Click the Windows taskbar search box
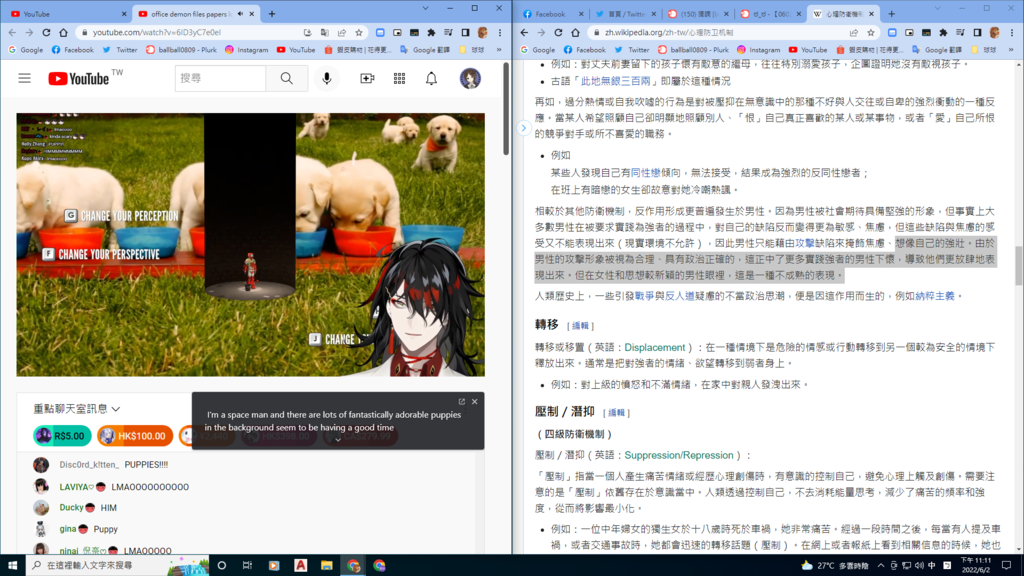Screen dimensions: 1024x576 pos(118,566)
